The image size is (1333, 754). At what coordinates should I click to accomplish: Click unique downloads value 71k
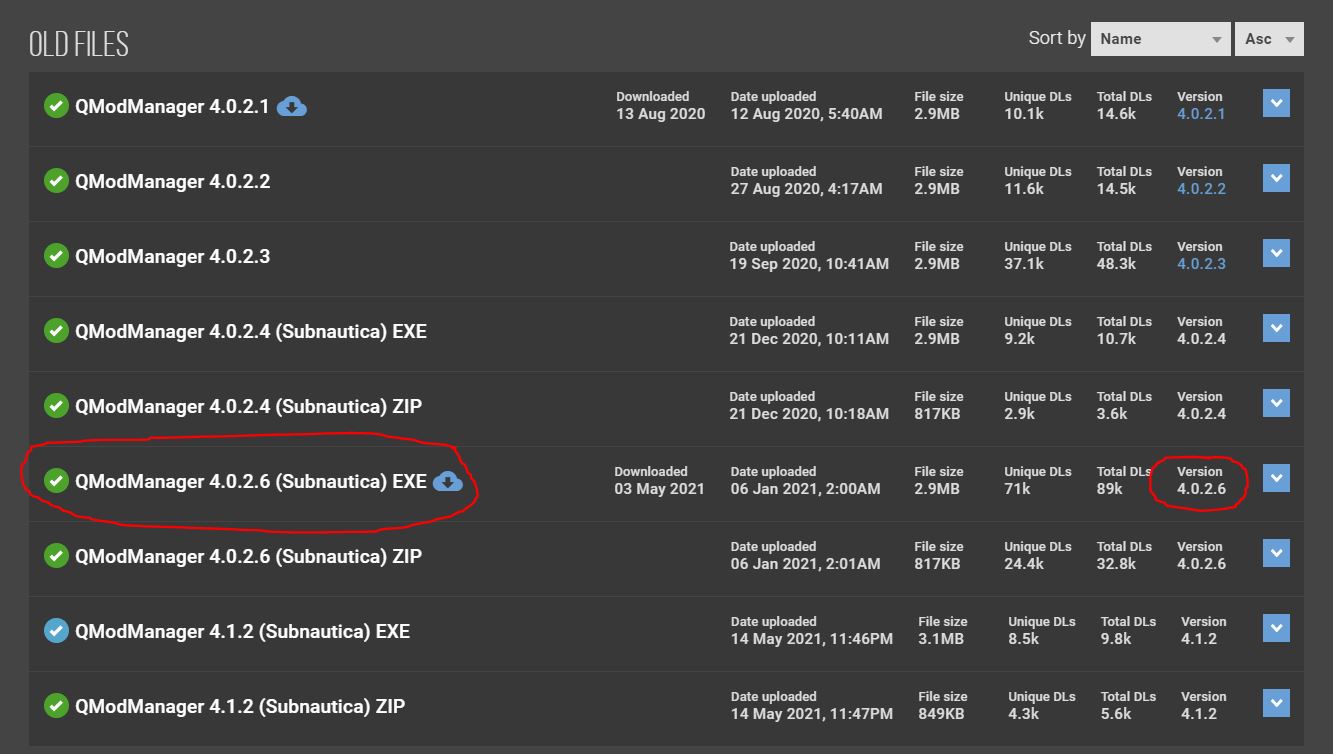pyautogui.click(x=1018, y=489)
